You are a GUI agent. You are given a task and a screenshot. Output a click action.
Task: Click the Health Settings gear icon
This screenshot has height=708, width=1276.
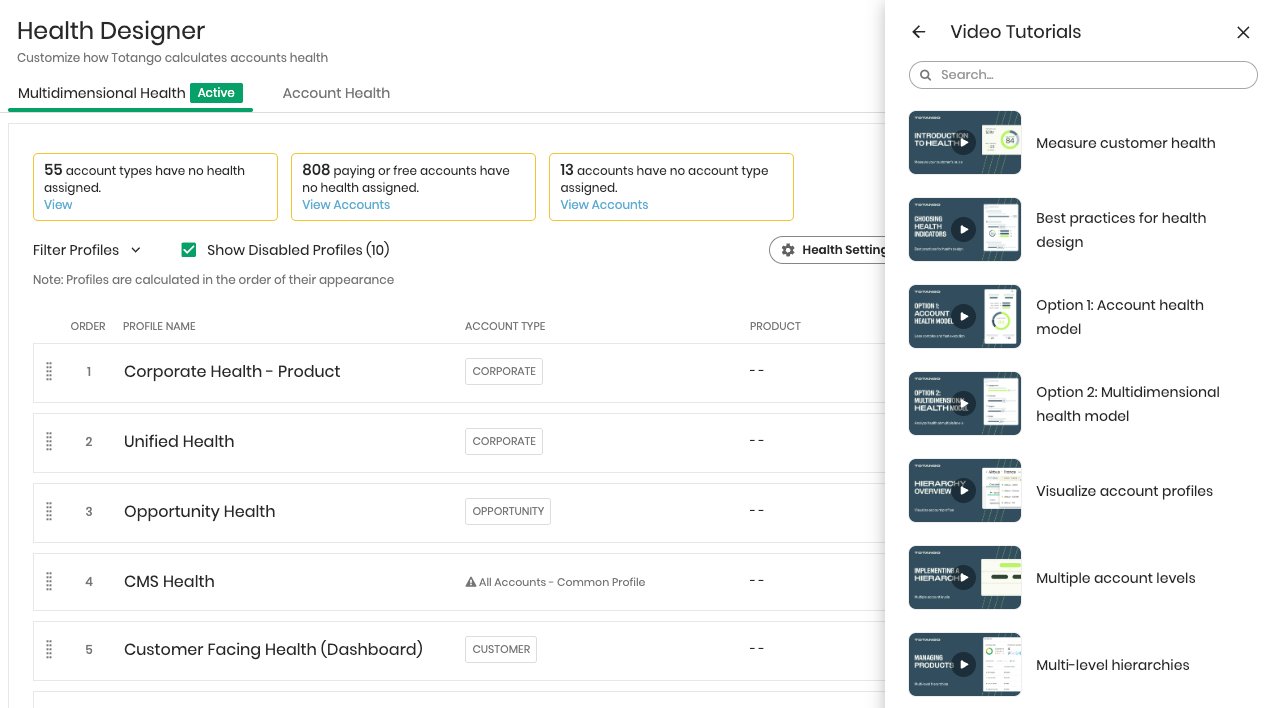(788, 250)
